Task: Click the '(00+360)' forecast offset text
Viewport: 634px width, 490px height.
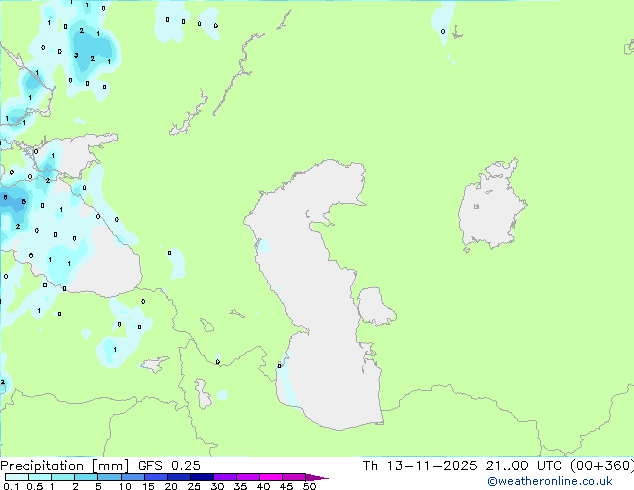Action: 602,466
